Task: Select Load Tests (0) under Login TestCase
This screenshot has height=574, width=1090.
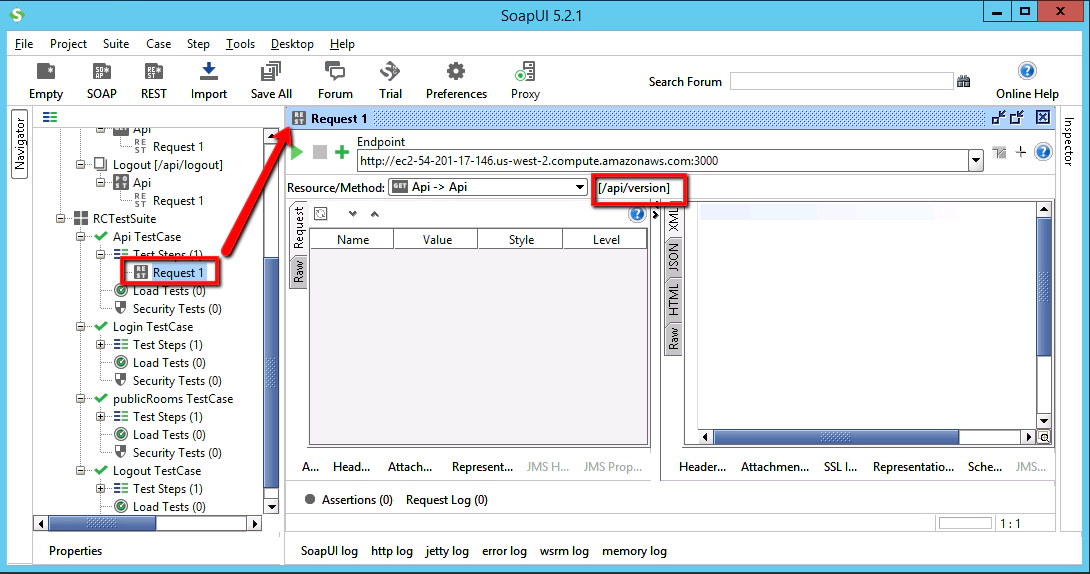Action: (x=169, y=363)
